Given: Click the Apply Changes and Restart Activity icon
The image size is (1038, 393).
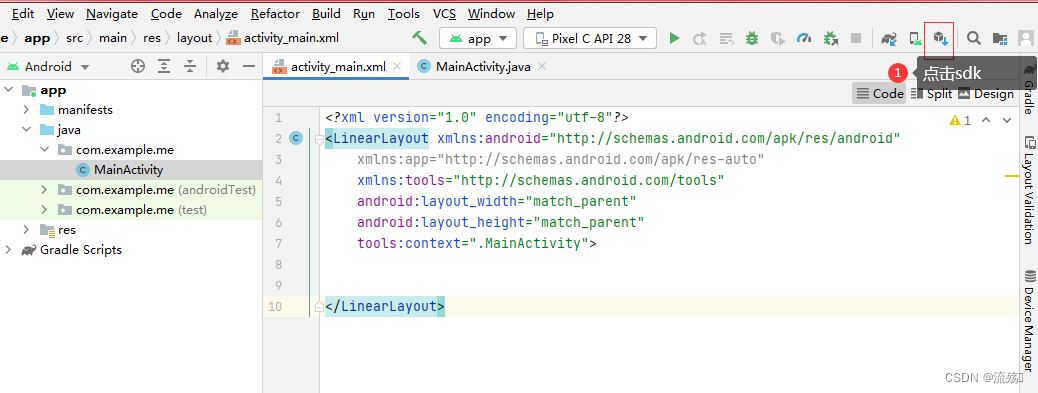Looking at the screenshot, I should click(x=700, y=38).
